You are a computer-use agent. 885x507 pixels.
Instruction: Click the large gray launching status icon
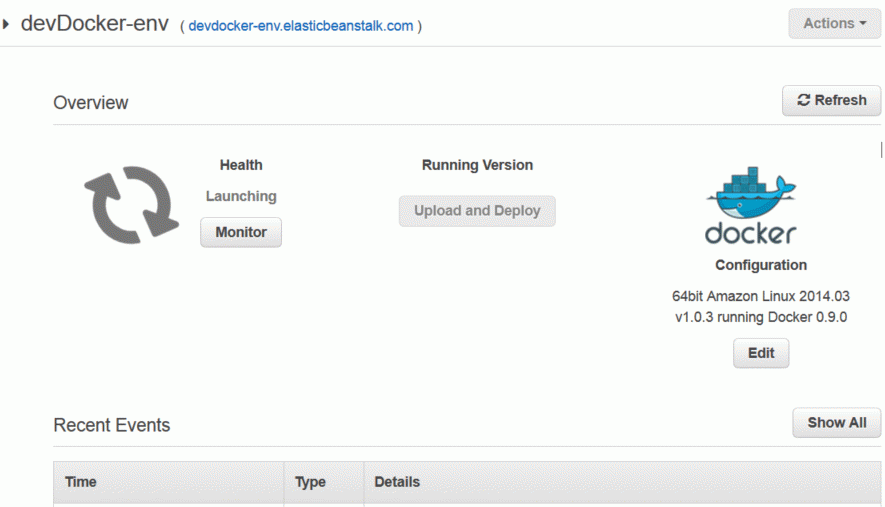pos(131,205)
